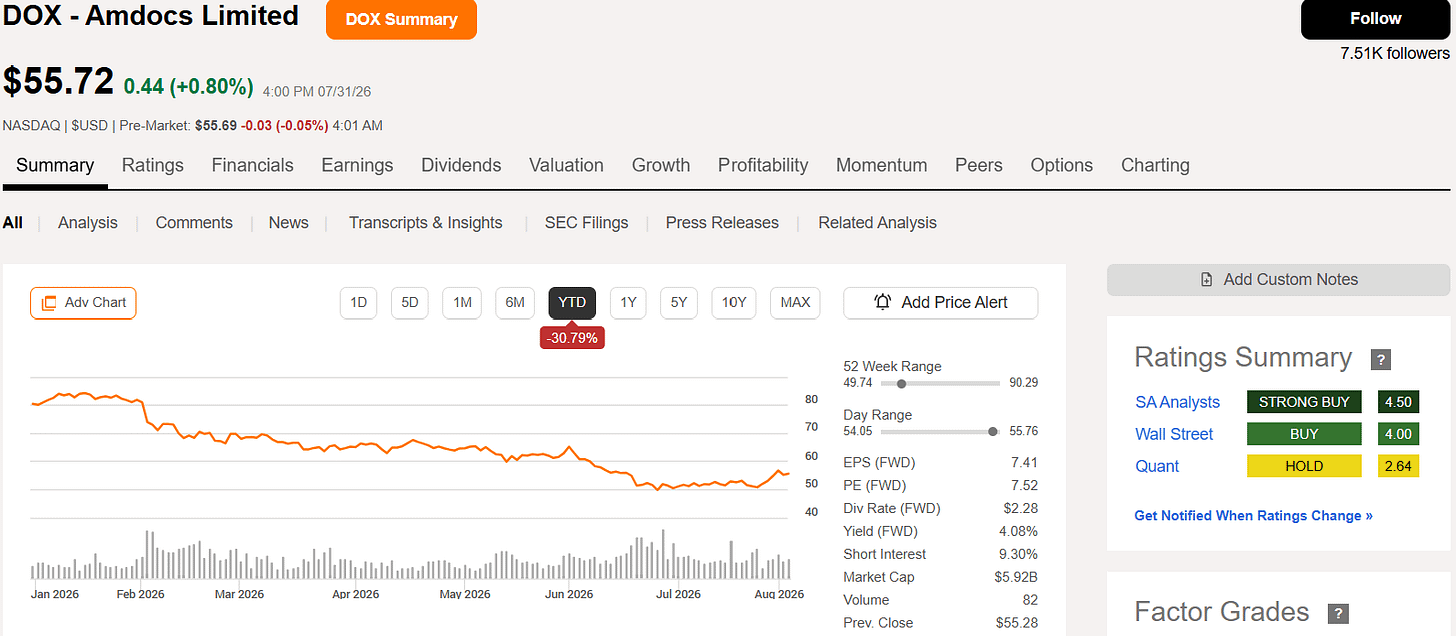Open the Charting tab
The image size is (1456, 636).
pyautogui.click(x=1155, y=165)
